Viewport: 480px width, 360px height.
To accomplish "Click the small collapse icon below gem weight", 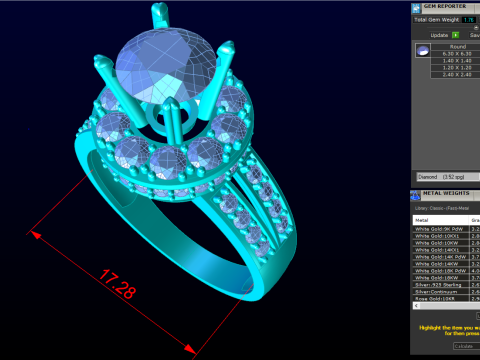I will (476, 27).
